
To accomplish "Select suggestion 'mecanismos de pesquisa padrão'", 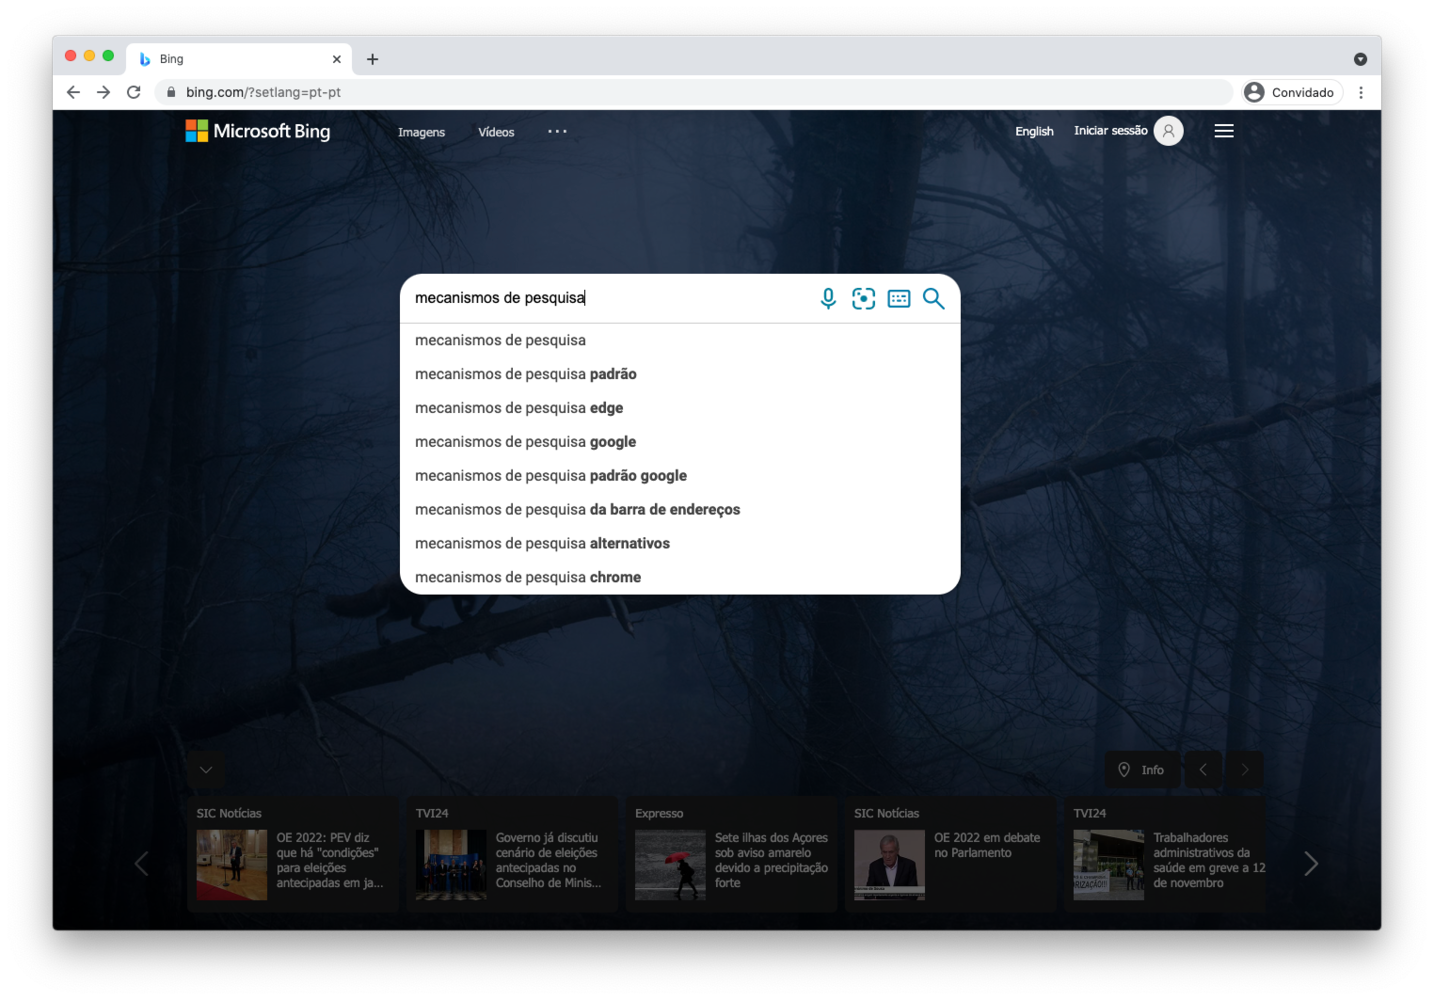I will [680, 374].
